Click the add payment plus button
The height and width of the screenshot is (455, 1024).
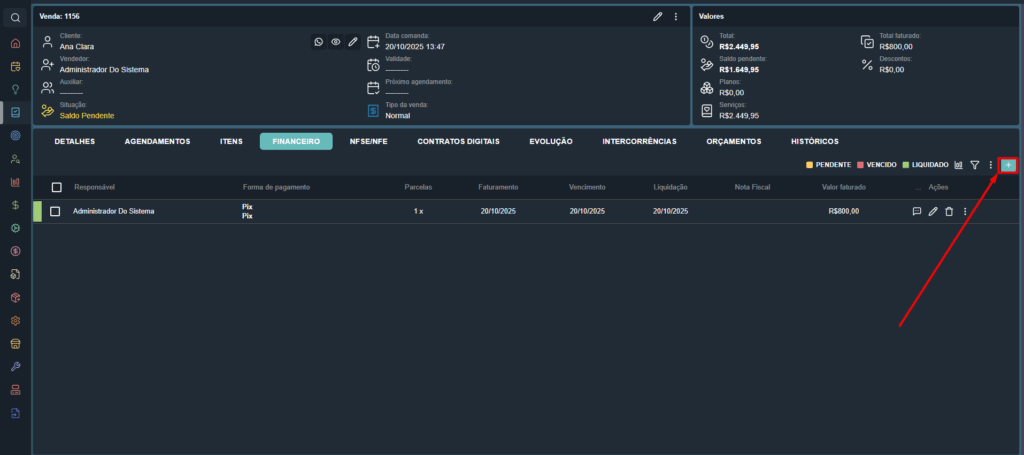click(x=1008, y=165)
